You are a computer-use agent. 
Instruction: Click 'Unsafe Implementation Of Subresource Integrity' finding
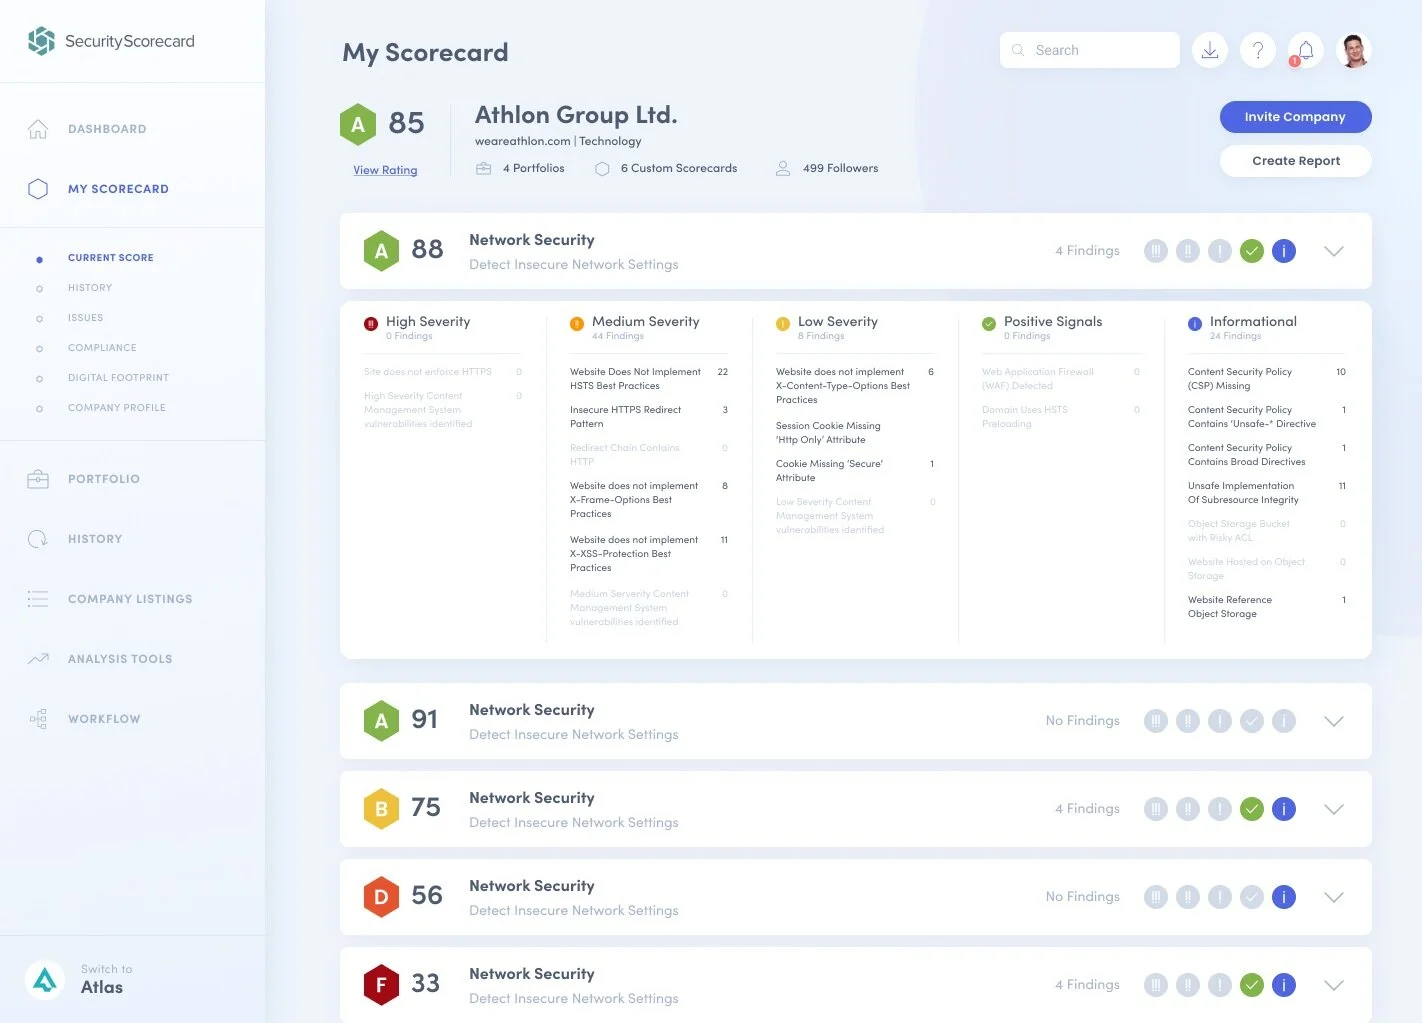1243,493
